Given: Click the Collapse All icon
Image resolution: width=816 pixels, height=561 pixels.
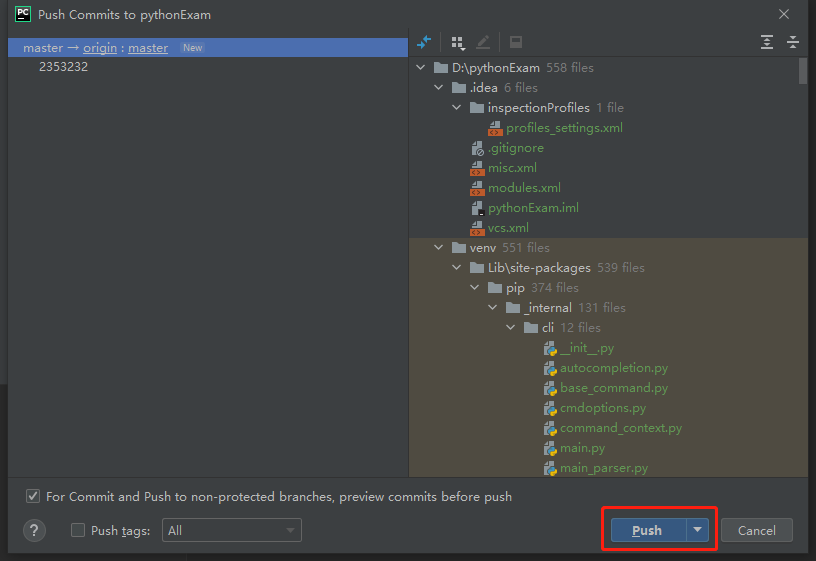Looking at the screenshot, I should click(793, 42).
